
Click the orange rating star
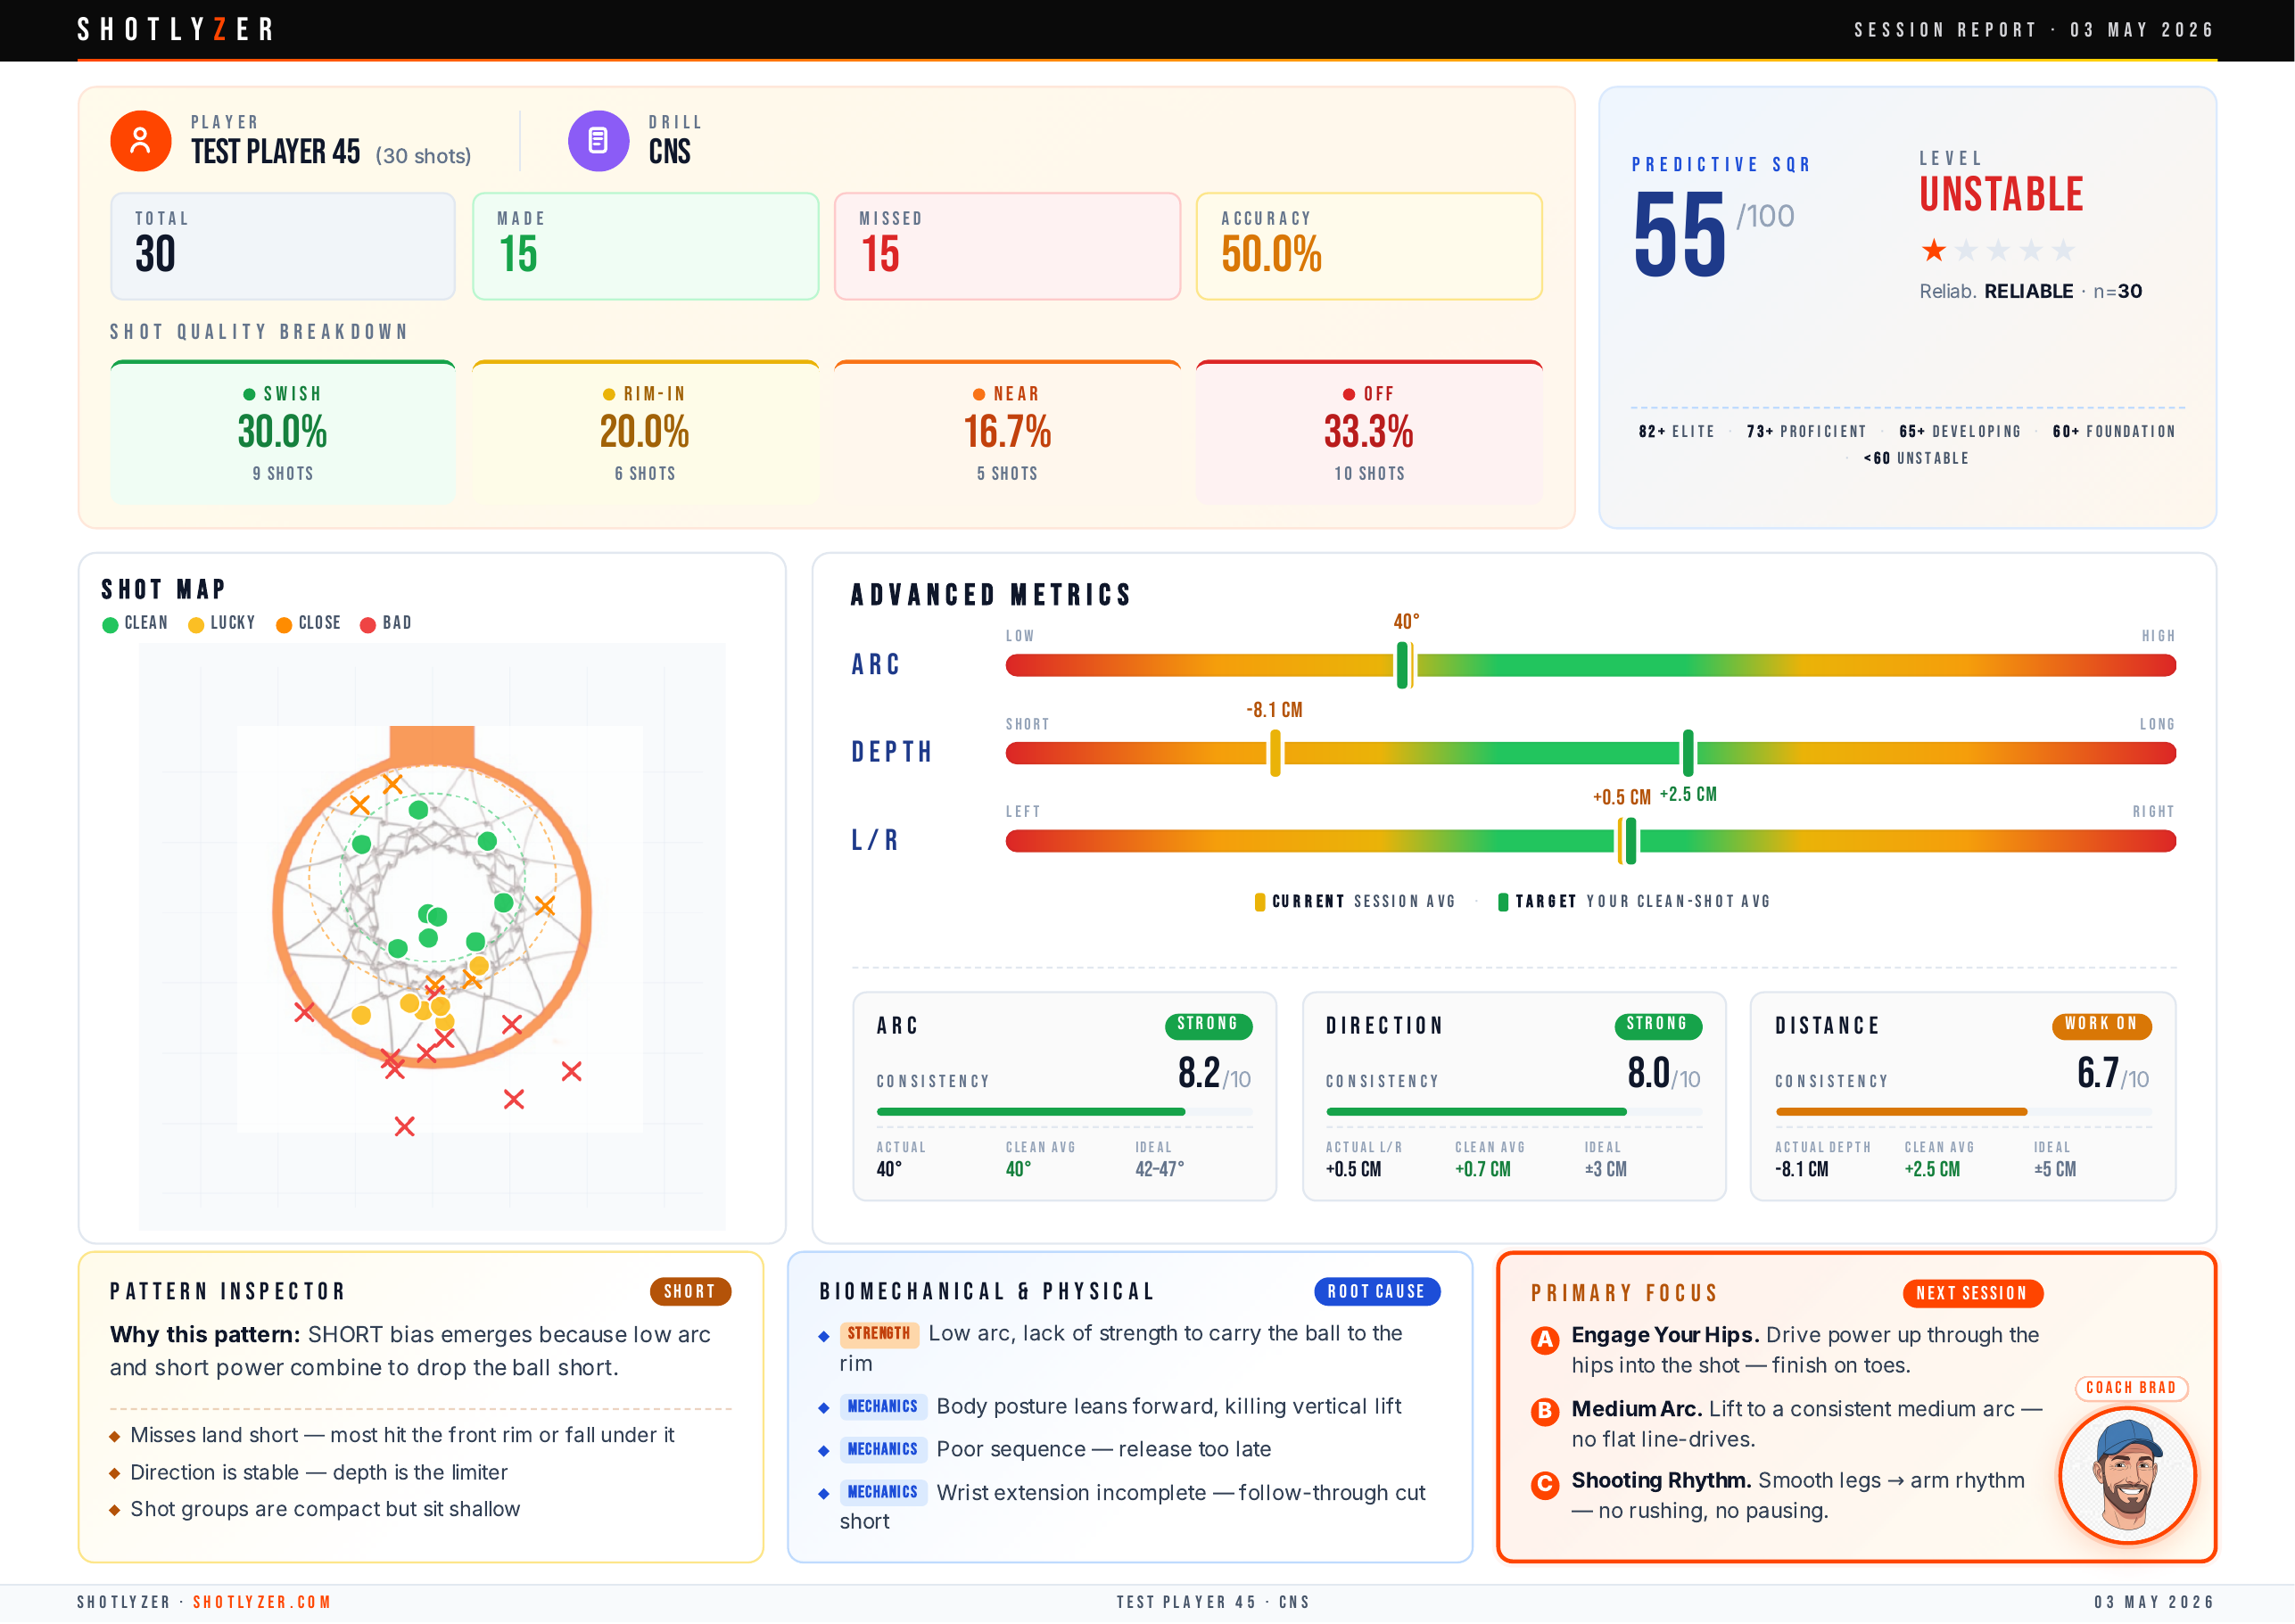1933,250
